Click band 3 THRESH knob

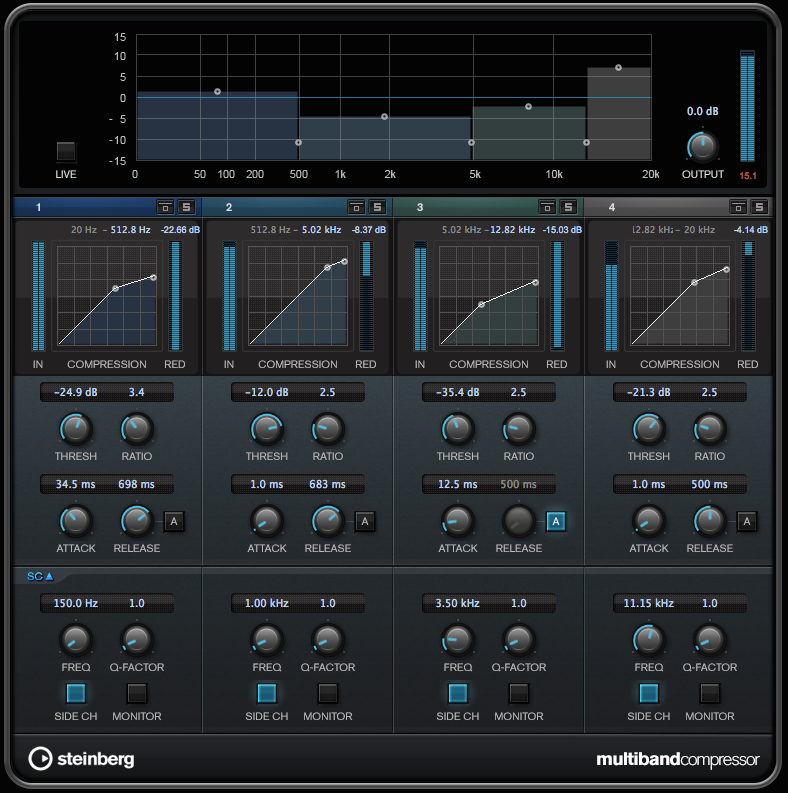(x=458, y=429)
